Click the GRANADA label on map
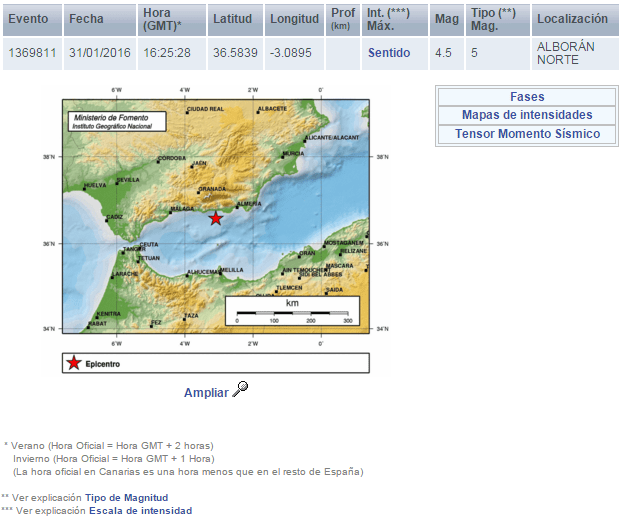 click(212, 189)
